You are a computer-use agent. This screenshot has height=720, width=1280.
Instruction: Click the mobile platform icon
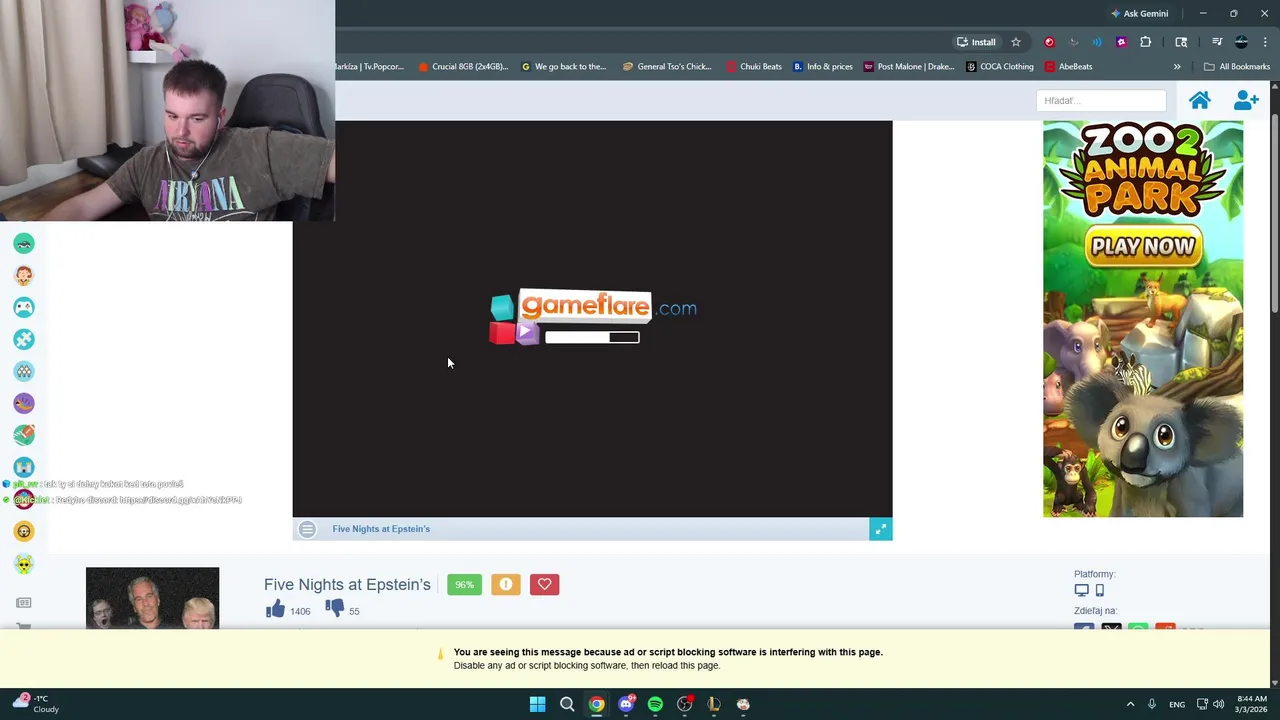click(x=1100, y=590)
